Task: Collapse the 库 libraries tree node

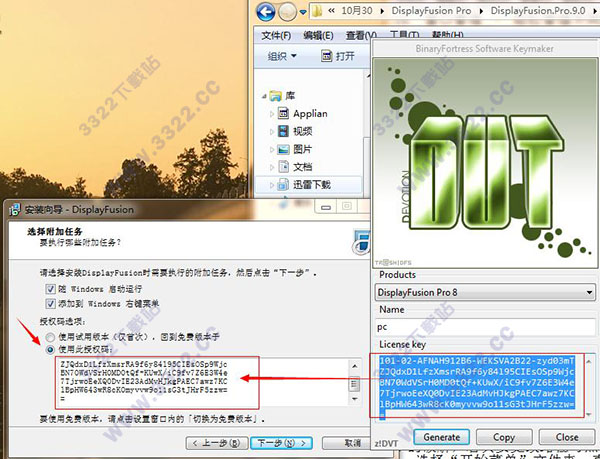Action: [x=264, y=96]
